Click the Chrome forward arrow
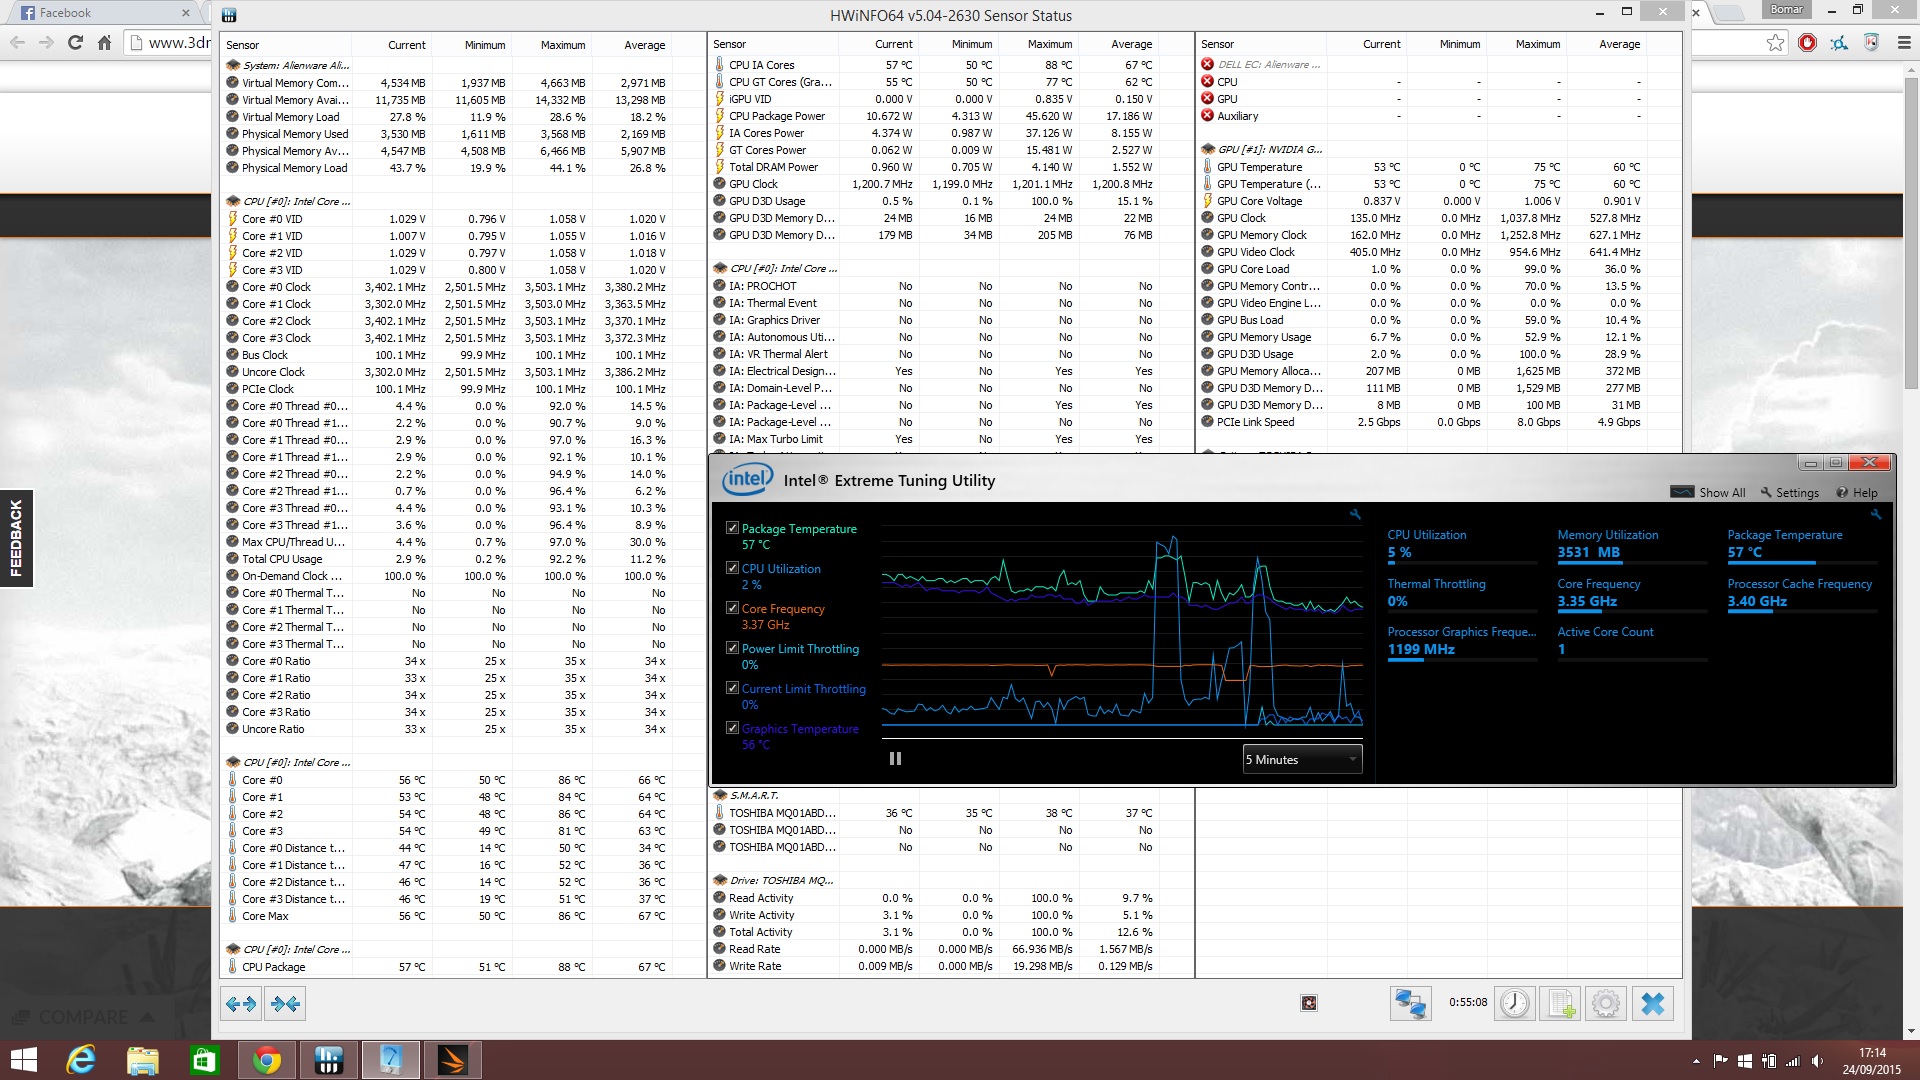This screenshot has width=1920, height=1080. coord(46,43)
